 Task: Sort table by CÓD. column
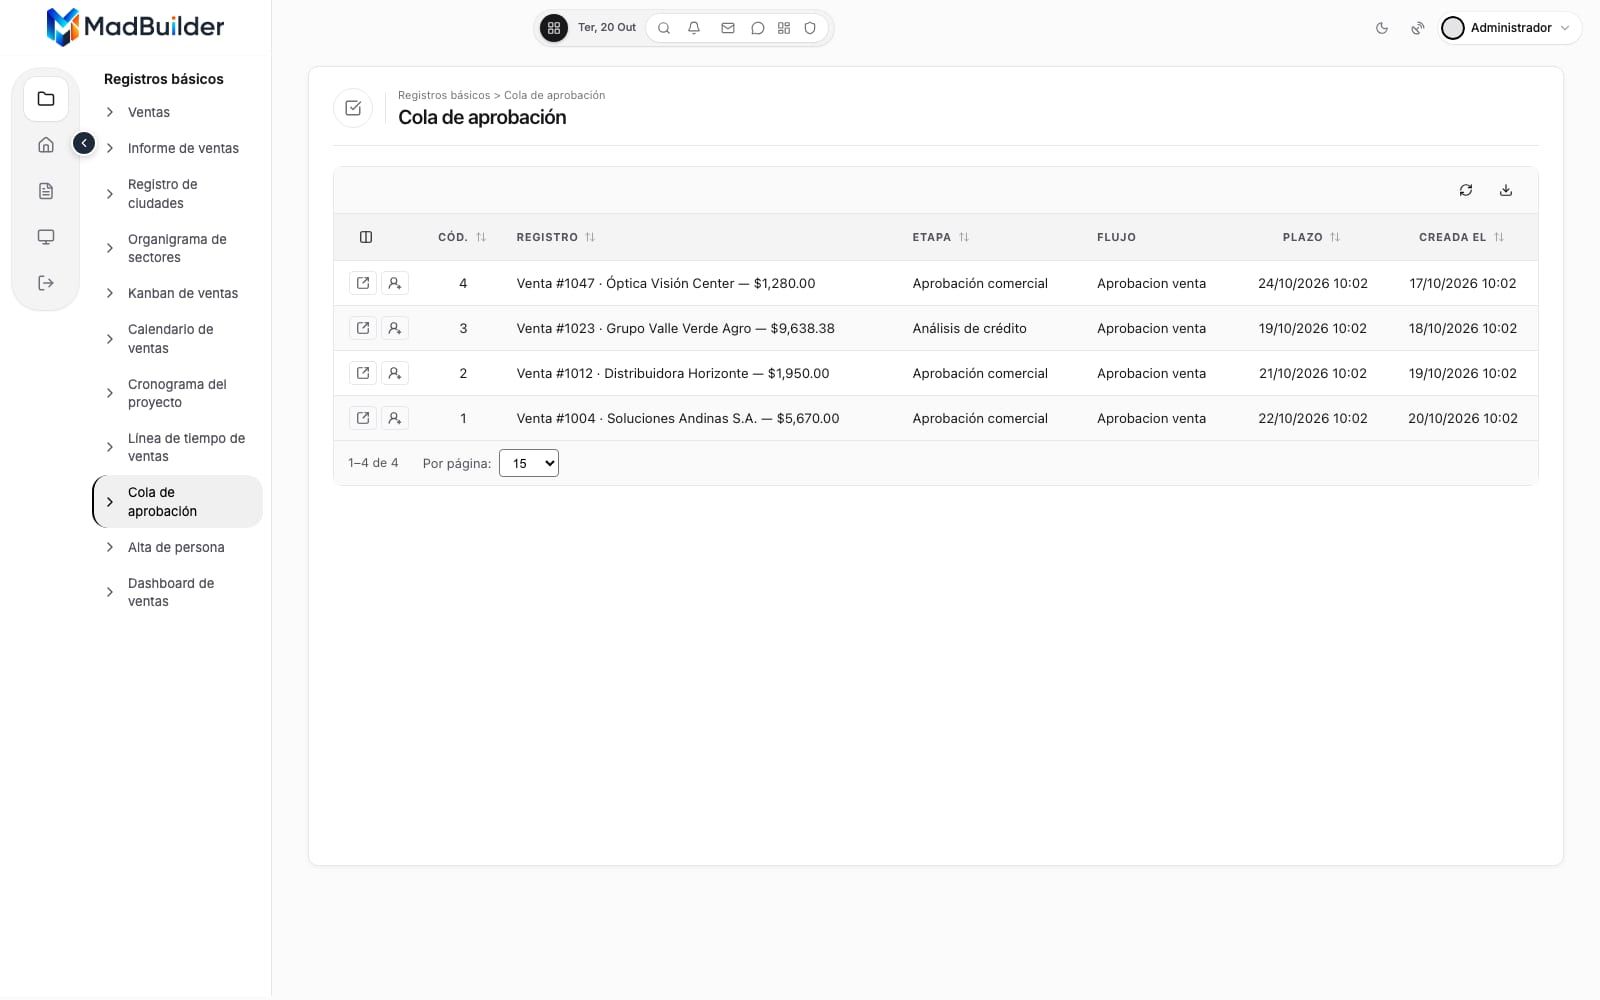point(462,237)
